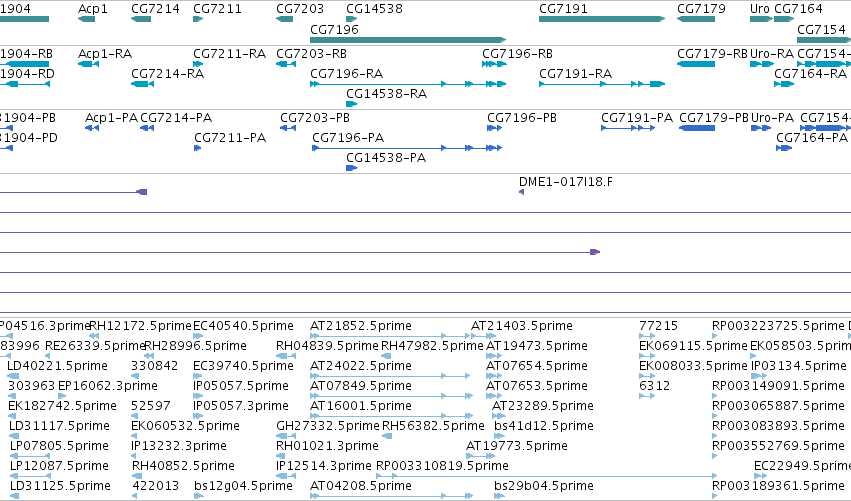Select transcript CG7179-RB
Viewport: 851px width, 501px height.
point(713,54)
